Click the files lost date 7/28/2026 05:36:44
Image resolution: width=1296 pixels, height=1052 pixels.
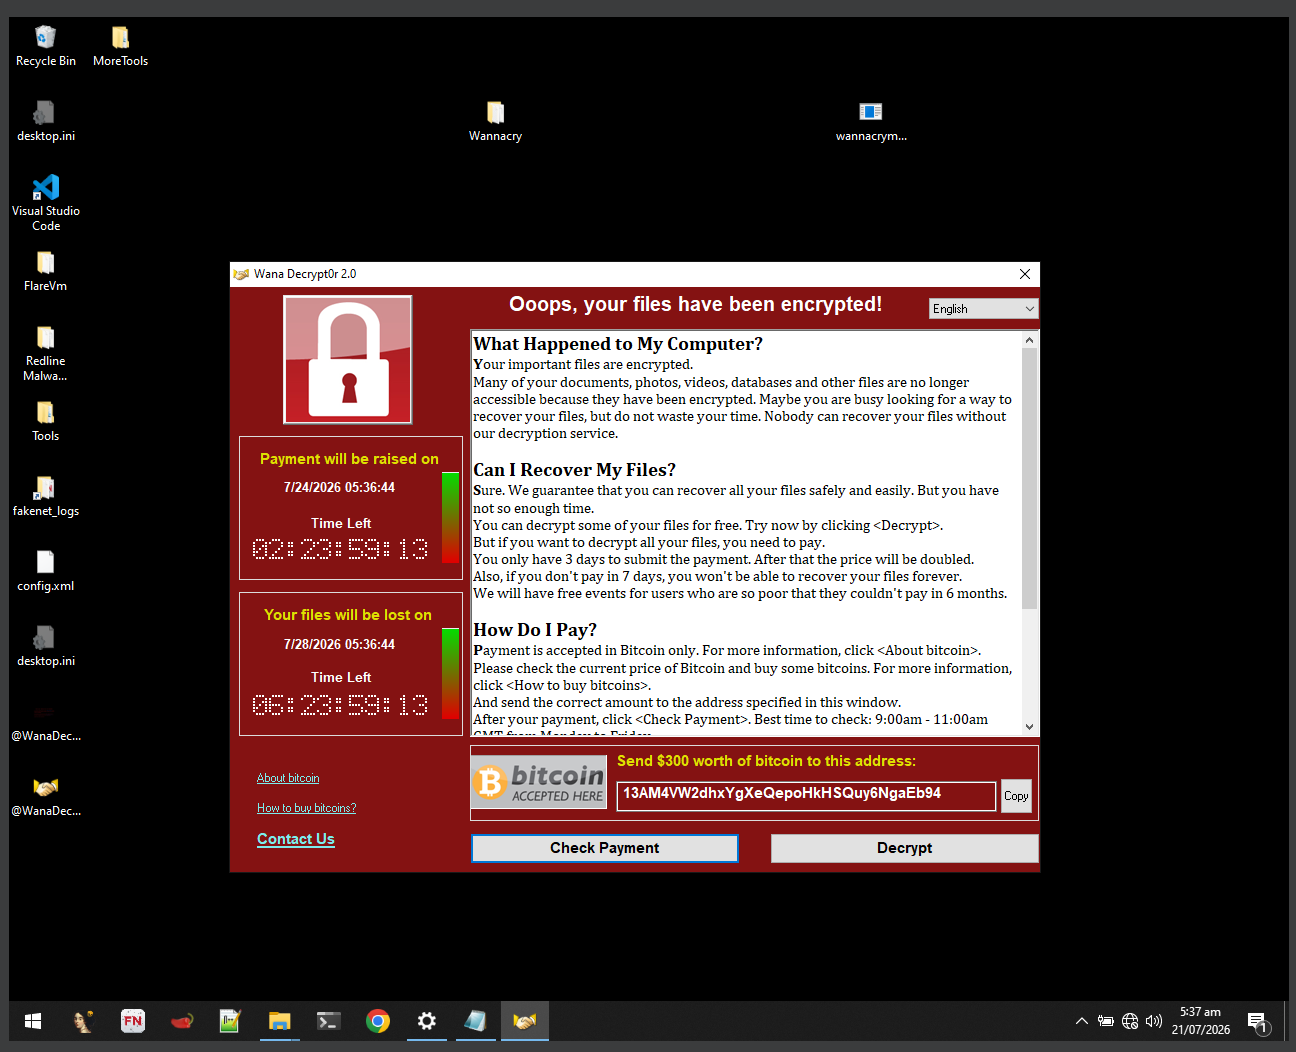pyautogui.click(x=339, y=645)
